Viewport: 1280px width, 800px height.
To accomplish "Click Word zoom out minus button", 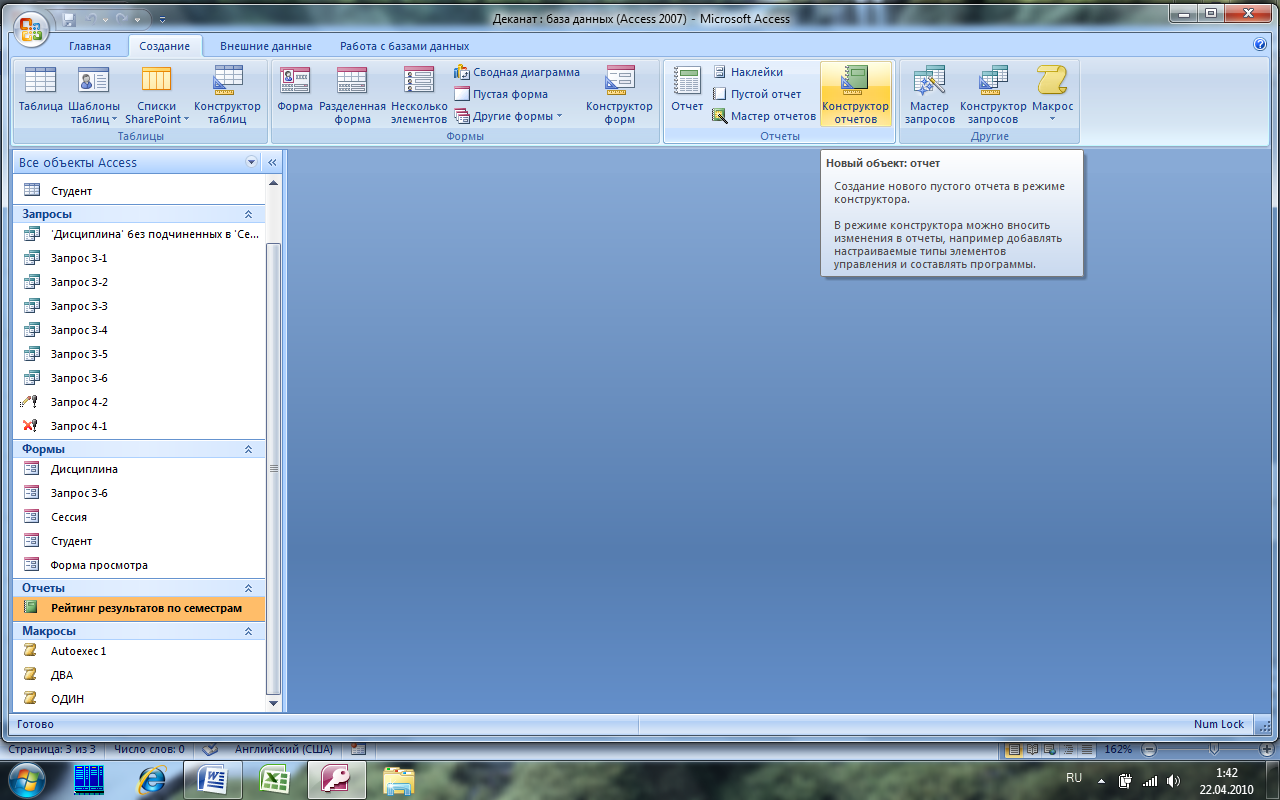I will (1149, 749).
